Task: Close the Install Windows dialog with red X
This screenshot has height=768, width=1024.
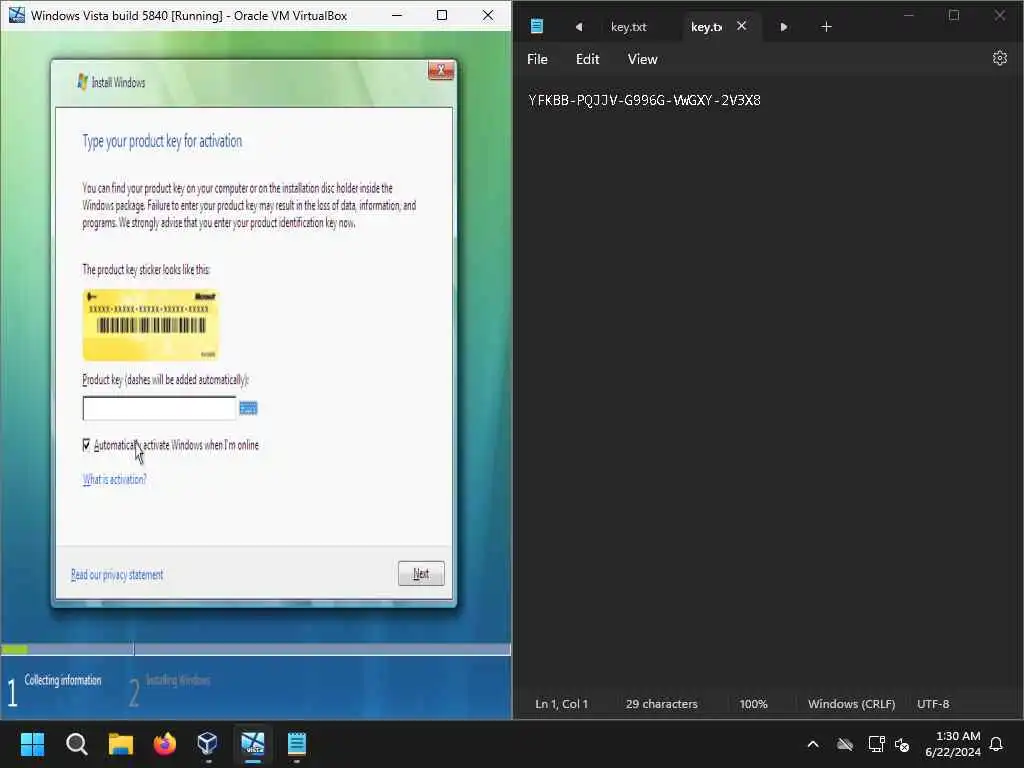Action: 441,70
